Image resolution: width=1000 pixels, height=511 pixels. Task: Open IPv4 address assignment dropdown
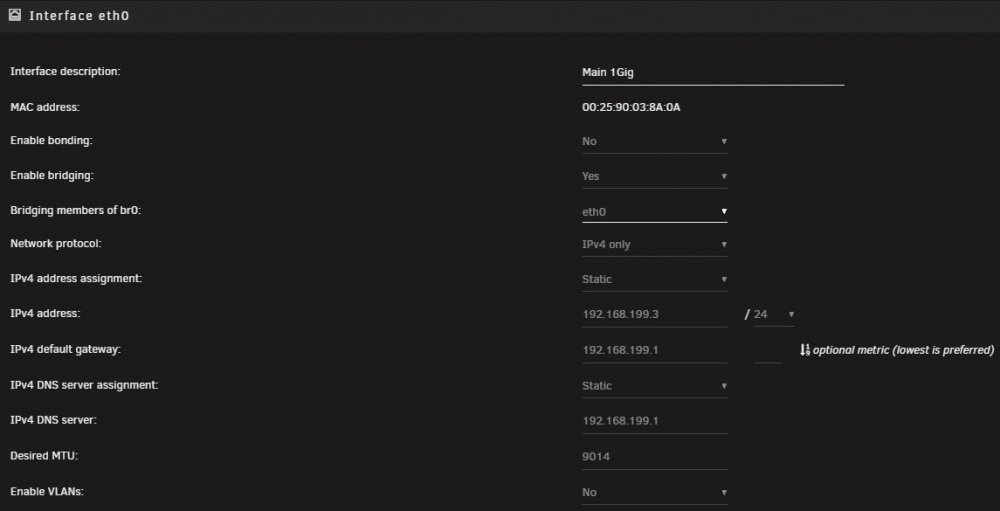click(654, 280)
